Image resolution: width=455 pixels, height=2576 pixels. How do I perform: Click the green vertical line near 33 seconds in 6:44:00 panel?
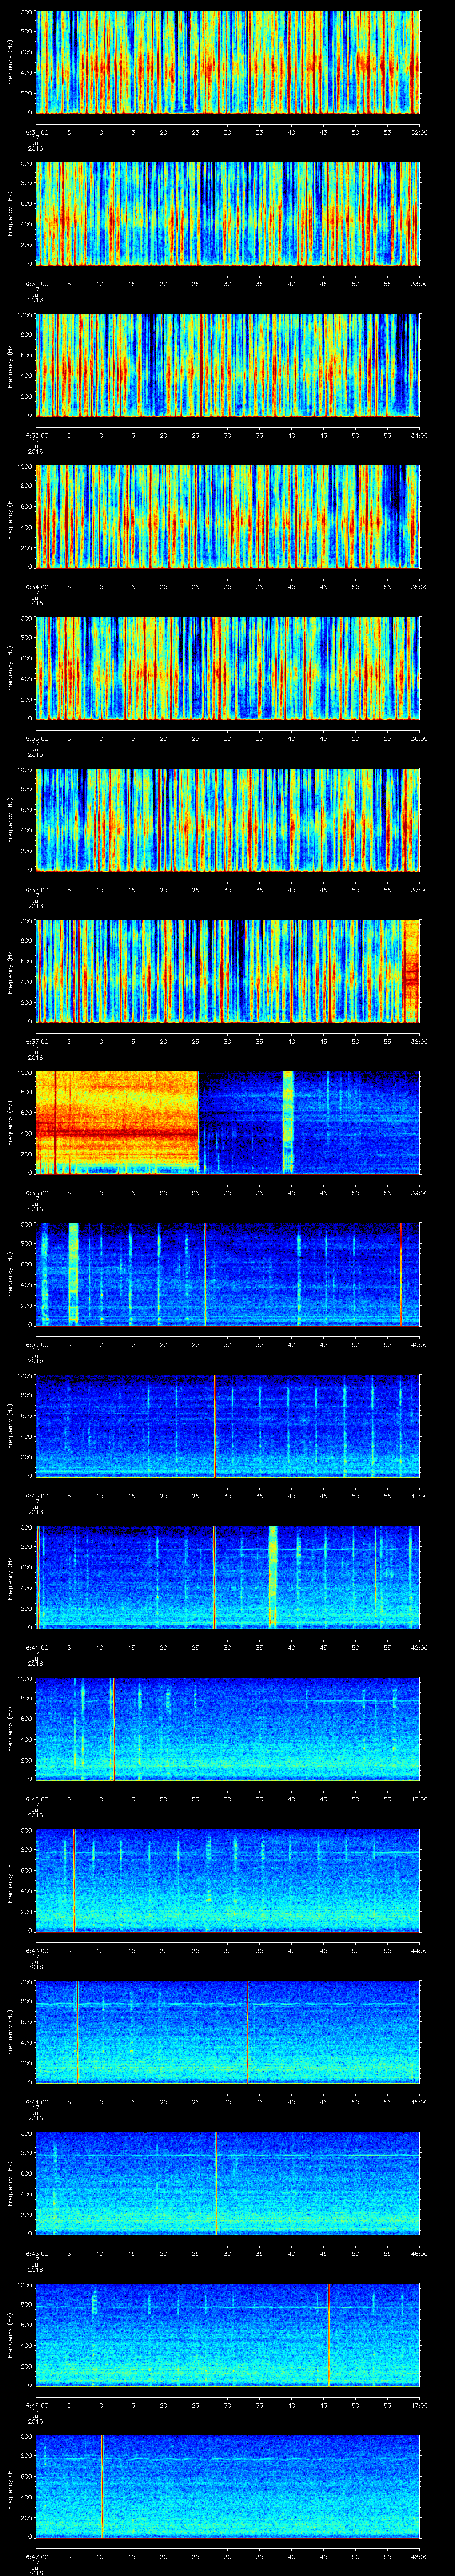tap(247, 2032)
